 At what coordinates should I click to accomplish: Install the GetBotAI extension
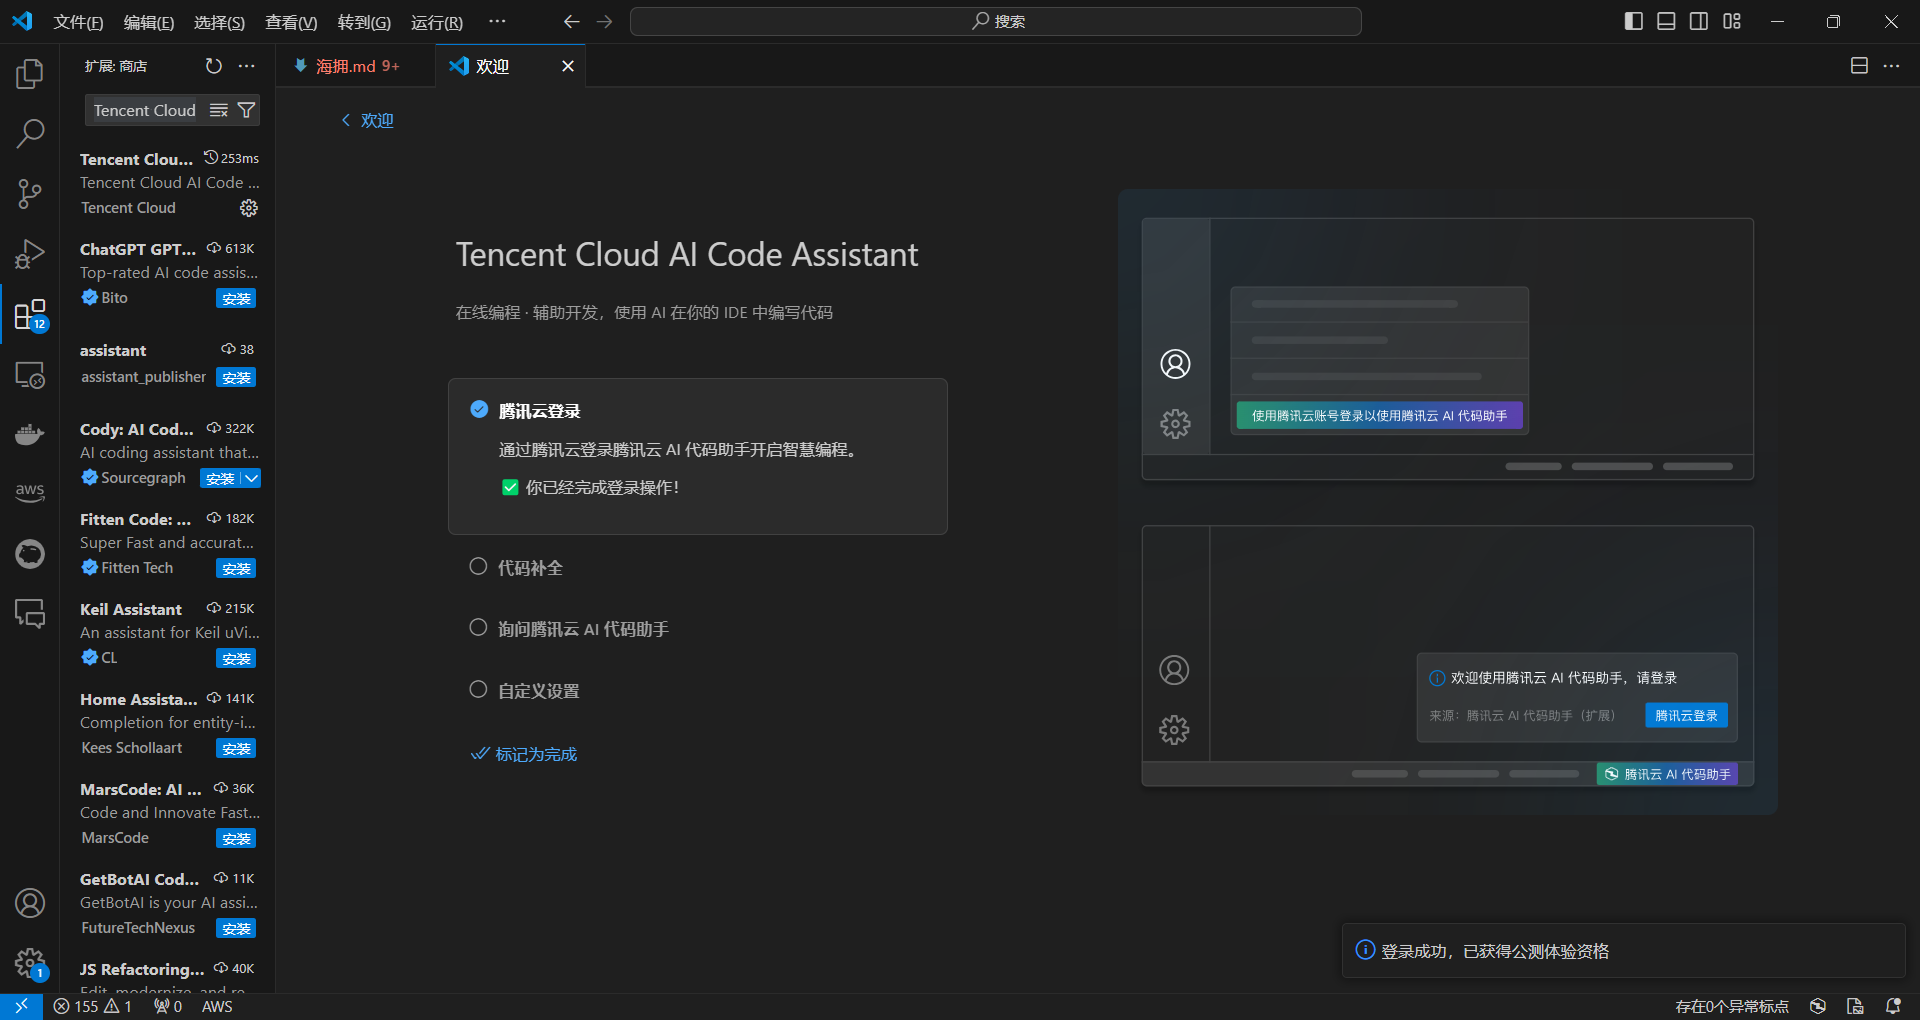click(236, 928)
